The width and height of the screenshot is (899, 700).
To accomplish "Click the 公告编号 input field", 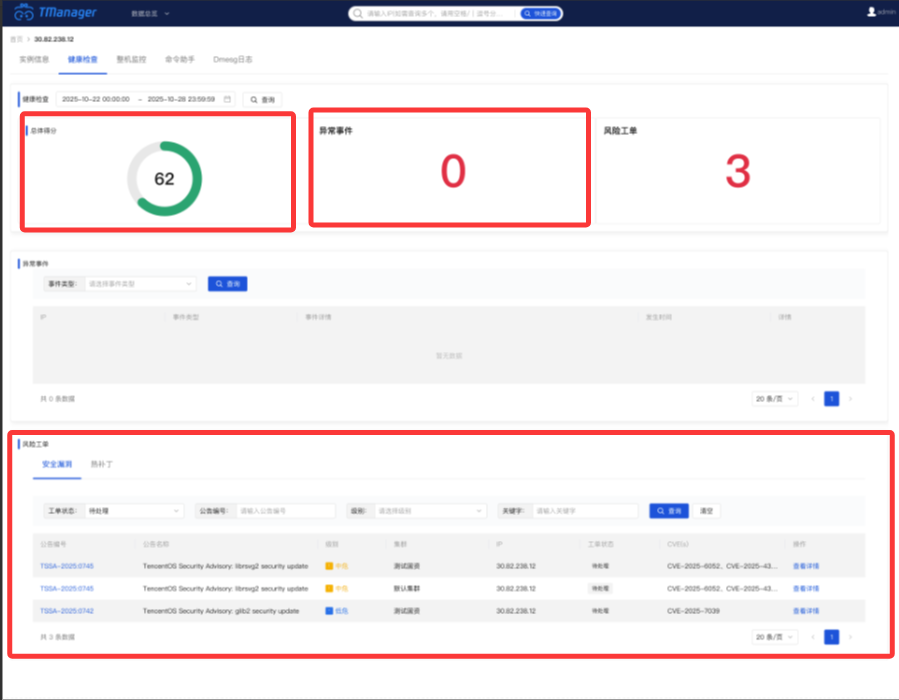I will [x=285, y=511].
